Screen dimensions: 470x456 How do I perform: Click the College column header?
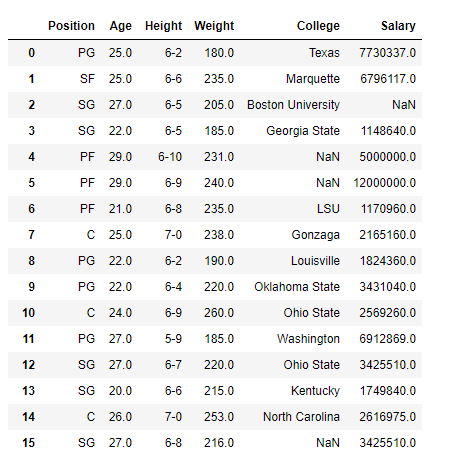318,26
